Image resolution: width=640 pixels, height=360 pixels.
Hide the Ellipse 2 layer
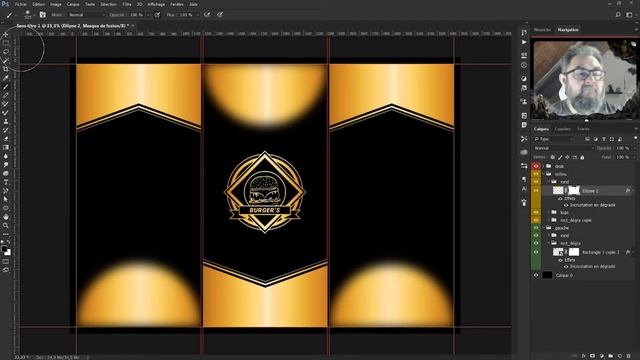coord(536,191)
